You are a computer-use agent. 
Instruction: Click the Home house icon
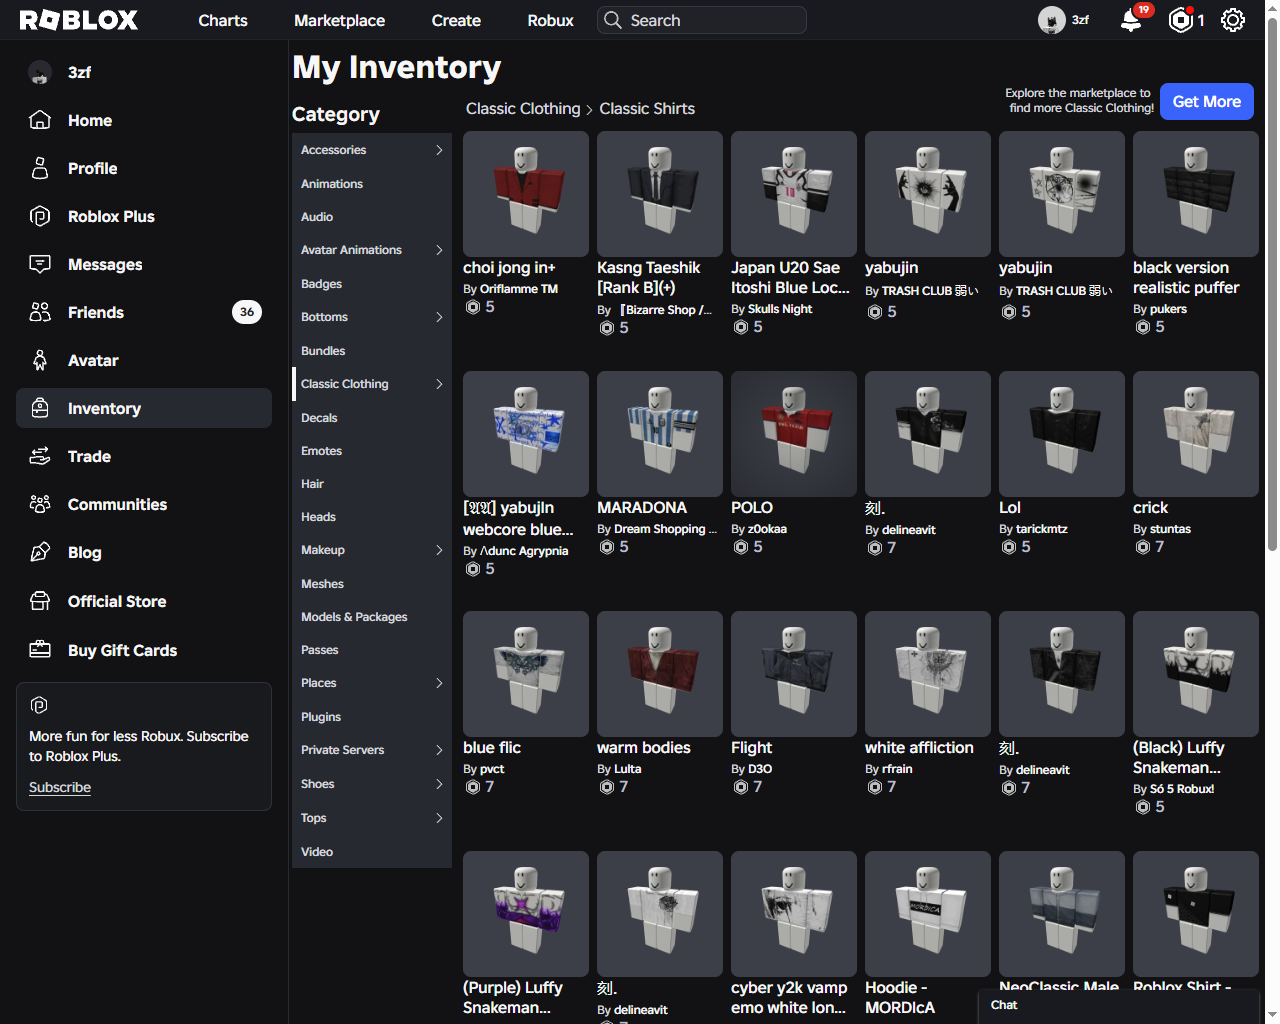[40, 120]
